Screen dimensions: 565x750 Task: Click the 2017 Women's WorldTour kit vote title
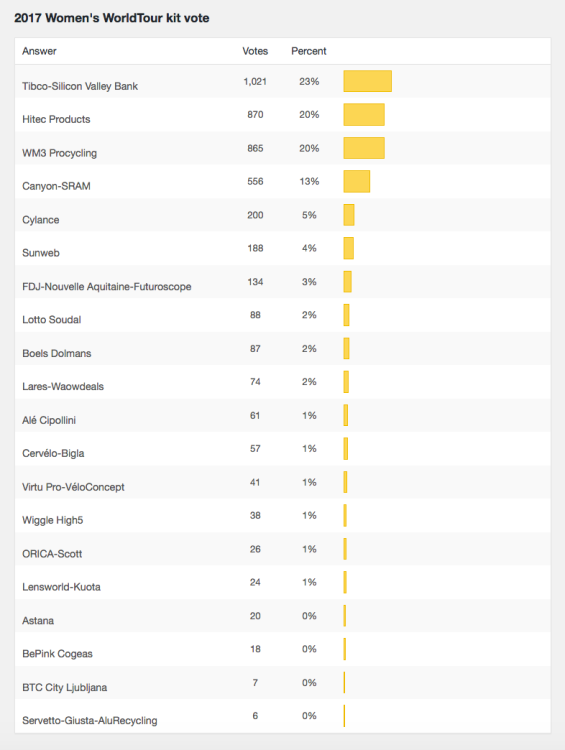click(112, 18)
